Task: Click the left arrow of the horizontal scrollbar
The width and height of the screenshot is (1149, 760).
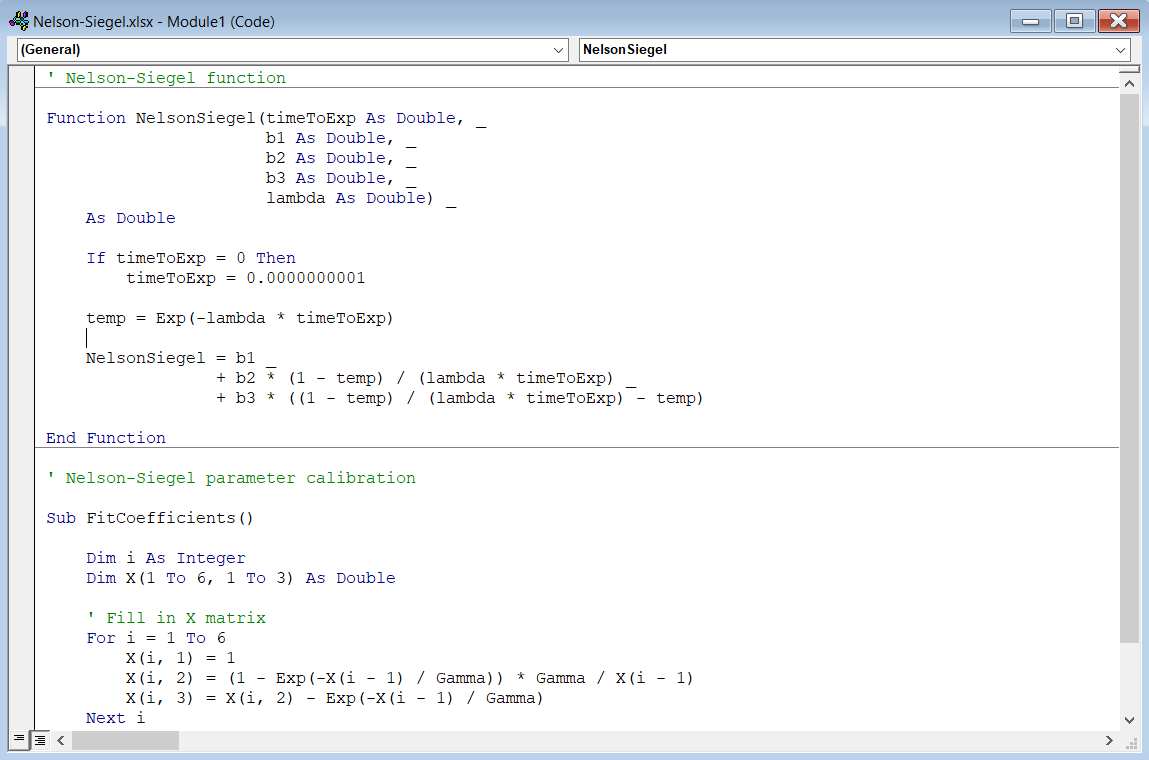Action: 60,740
